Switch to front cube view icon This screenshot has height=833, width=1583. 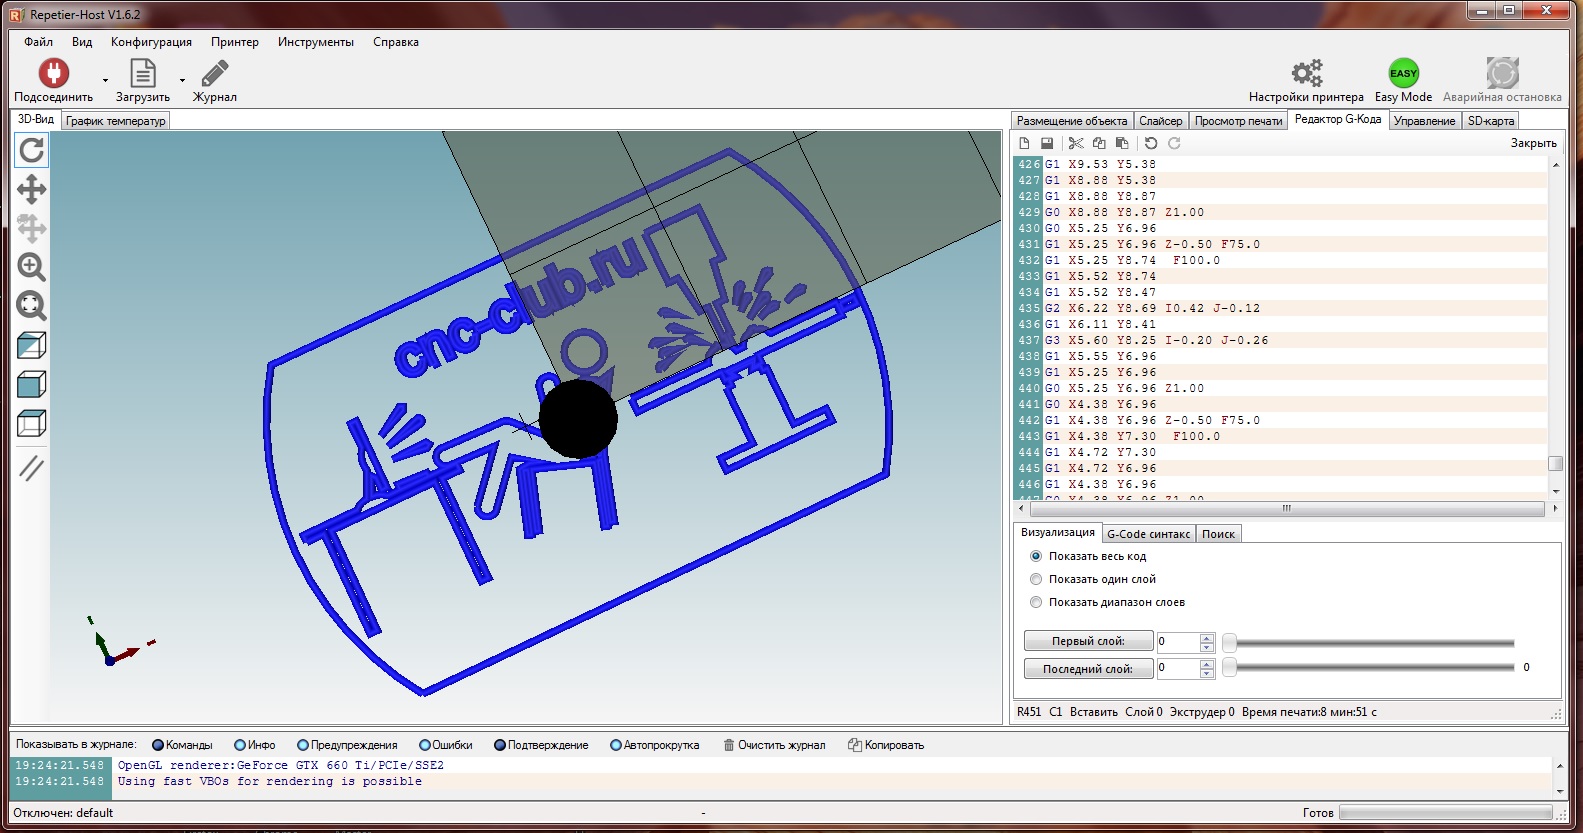32,384
